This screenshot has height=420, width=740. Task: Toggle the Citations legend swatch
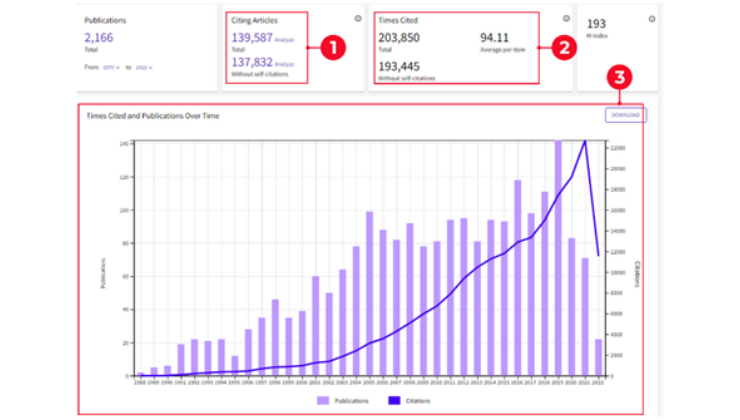click(394, 401)
